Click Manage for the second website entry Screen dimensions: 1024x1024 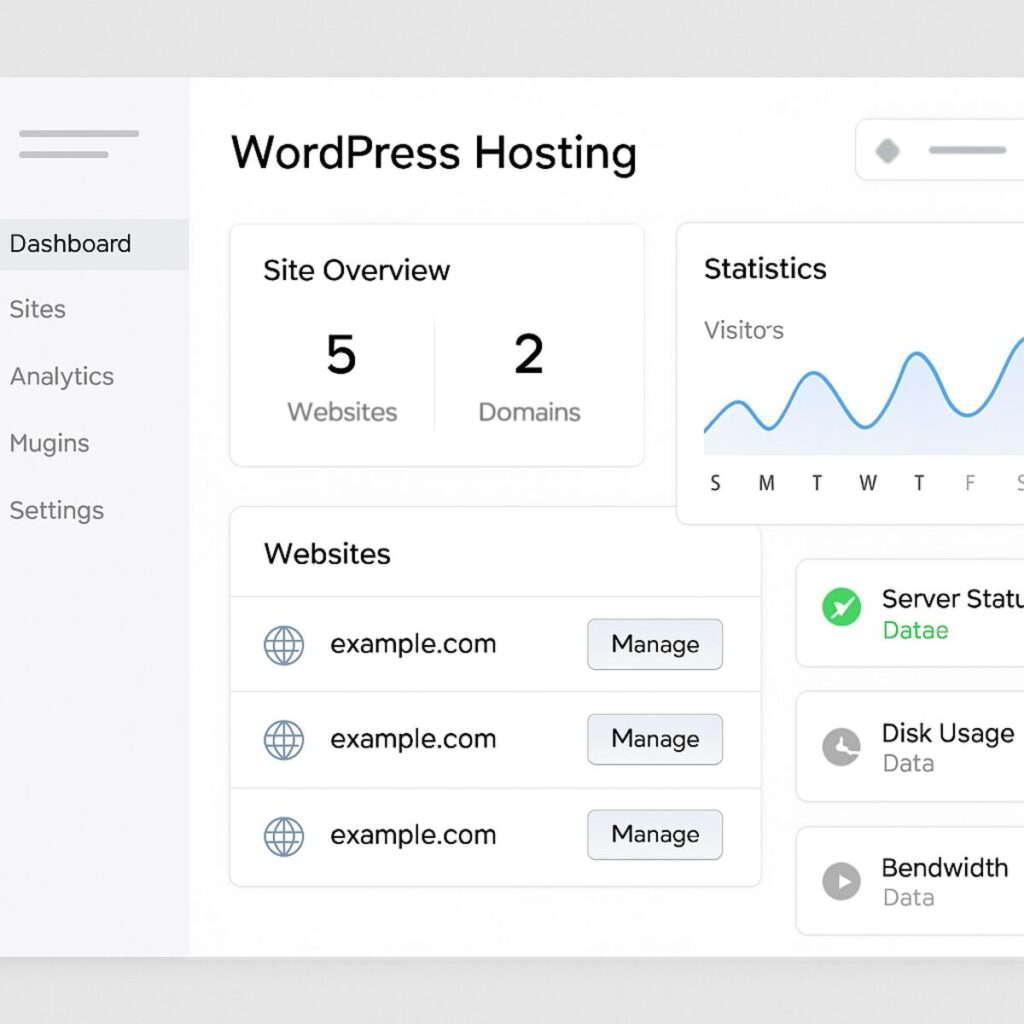coord(654,740)
